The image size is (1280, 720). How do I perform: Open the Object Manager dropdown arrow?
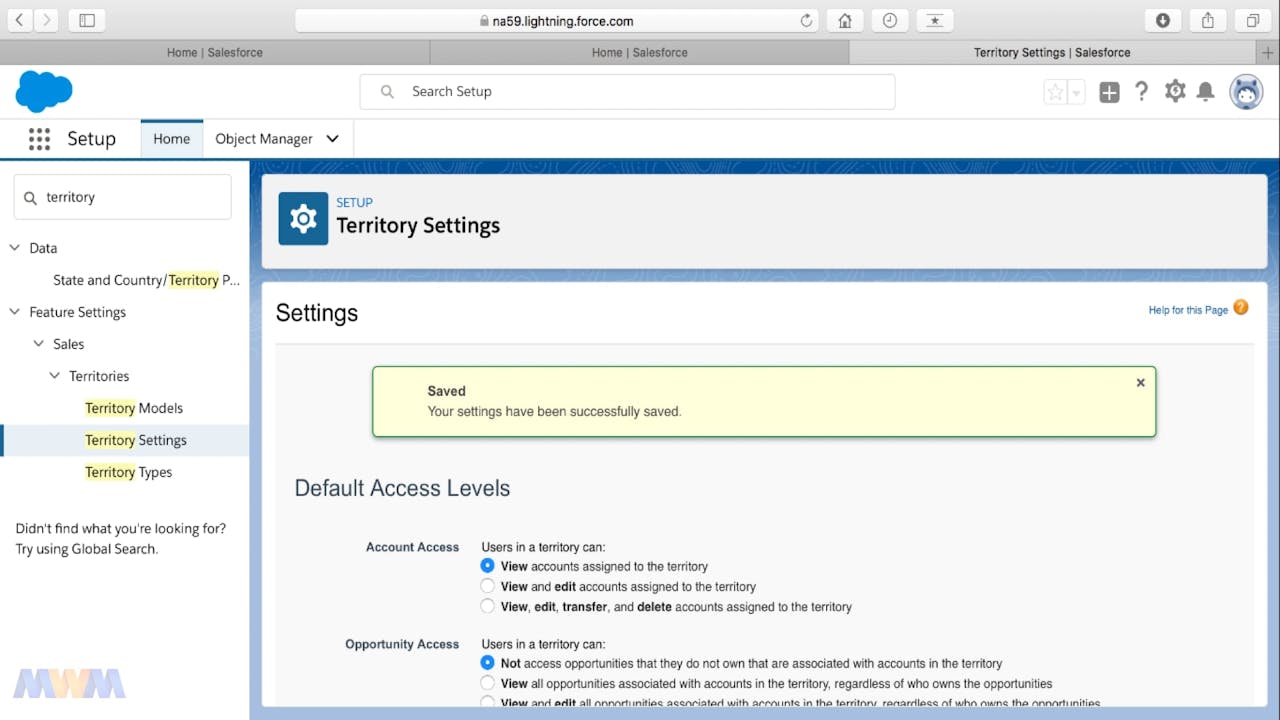pyautogui.click(x=333, y=139)
